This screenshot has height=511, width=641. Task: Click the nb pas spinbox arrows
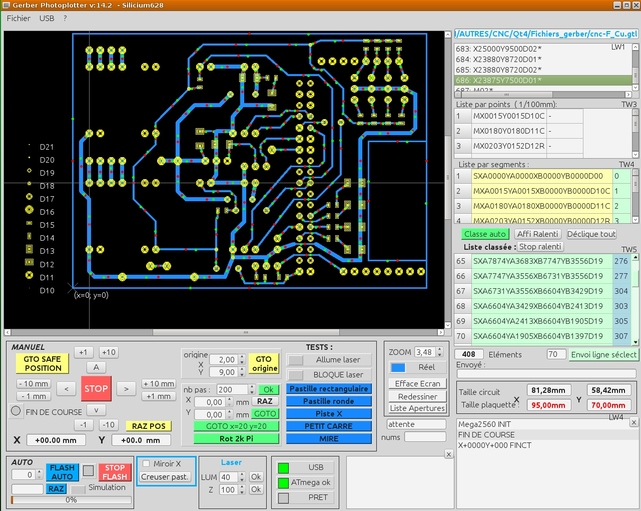(x=251, y=389)
